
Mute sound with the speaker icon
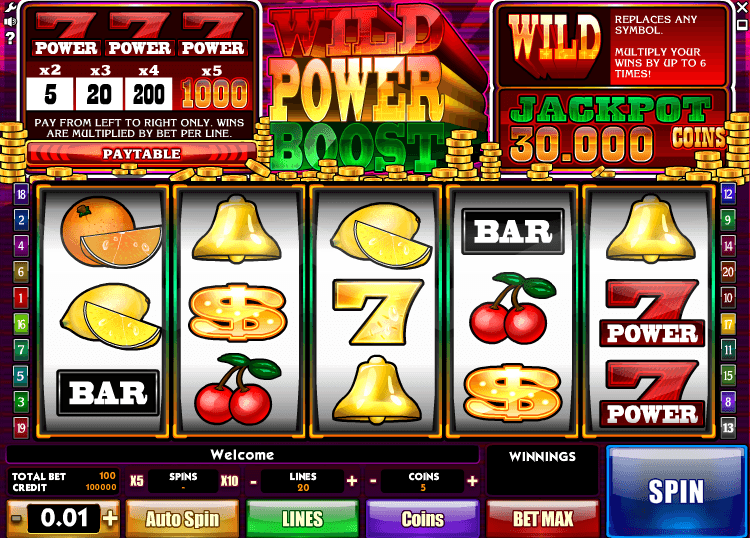(10, 22)
